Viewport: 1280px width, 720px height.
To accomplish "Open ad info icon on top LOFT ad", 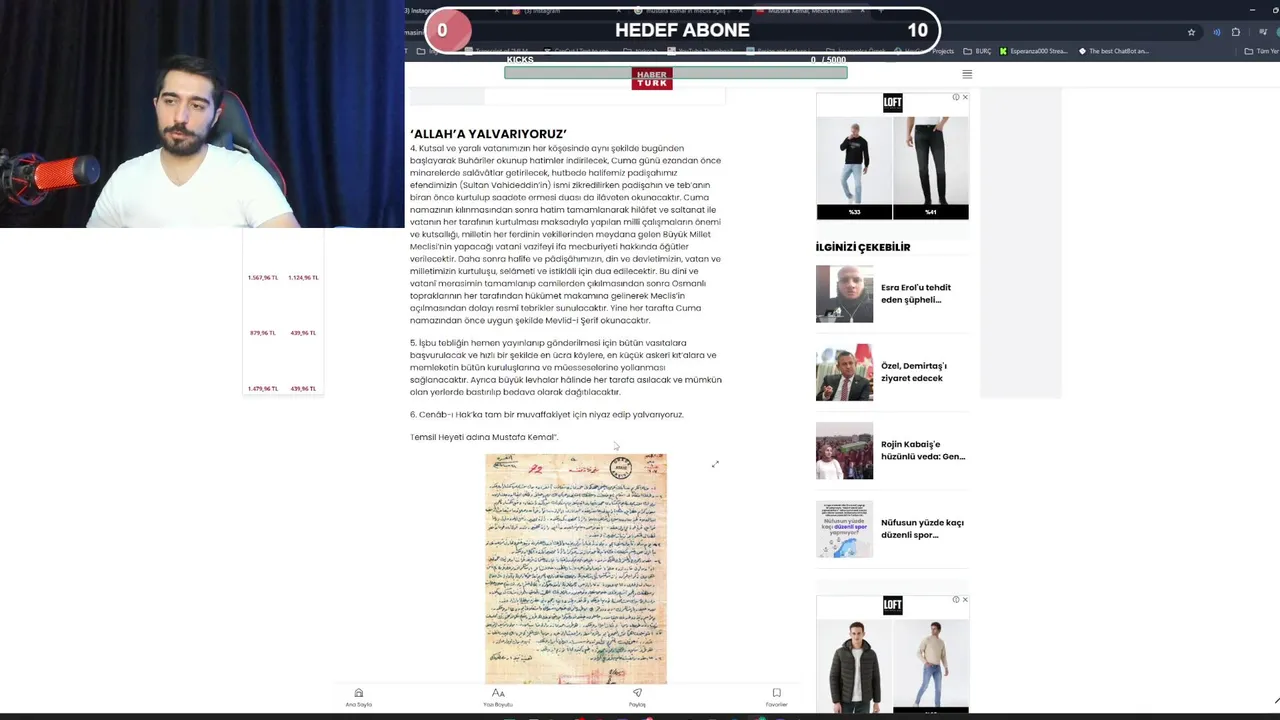I will point(956,97).
